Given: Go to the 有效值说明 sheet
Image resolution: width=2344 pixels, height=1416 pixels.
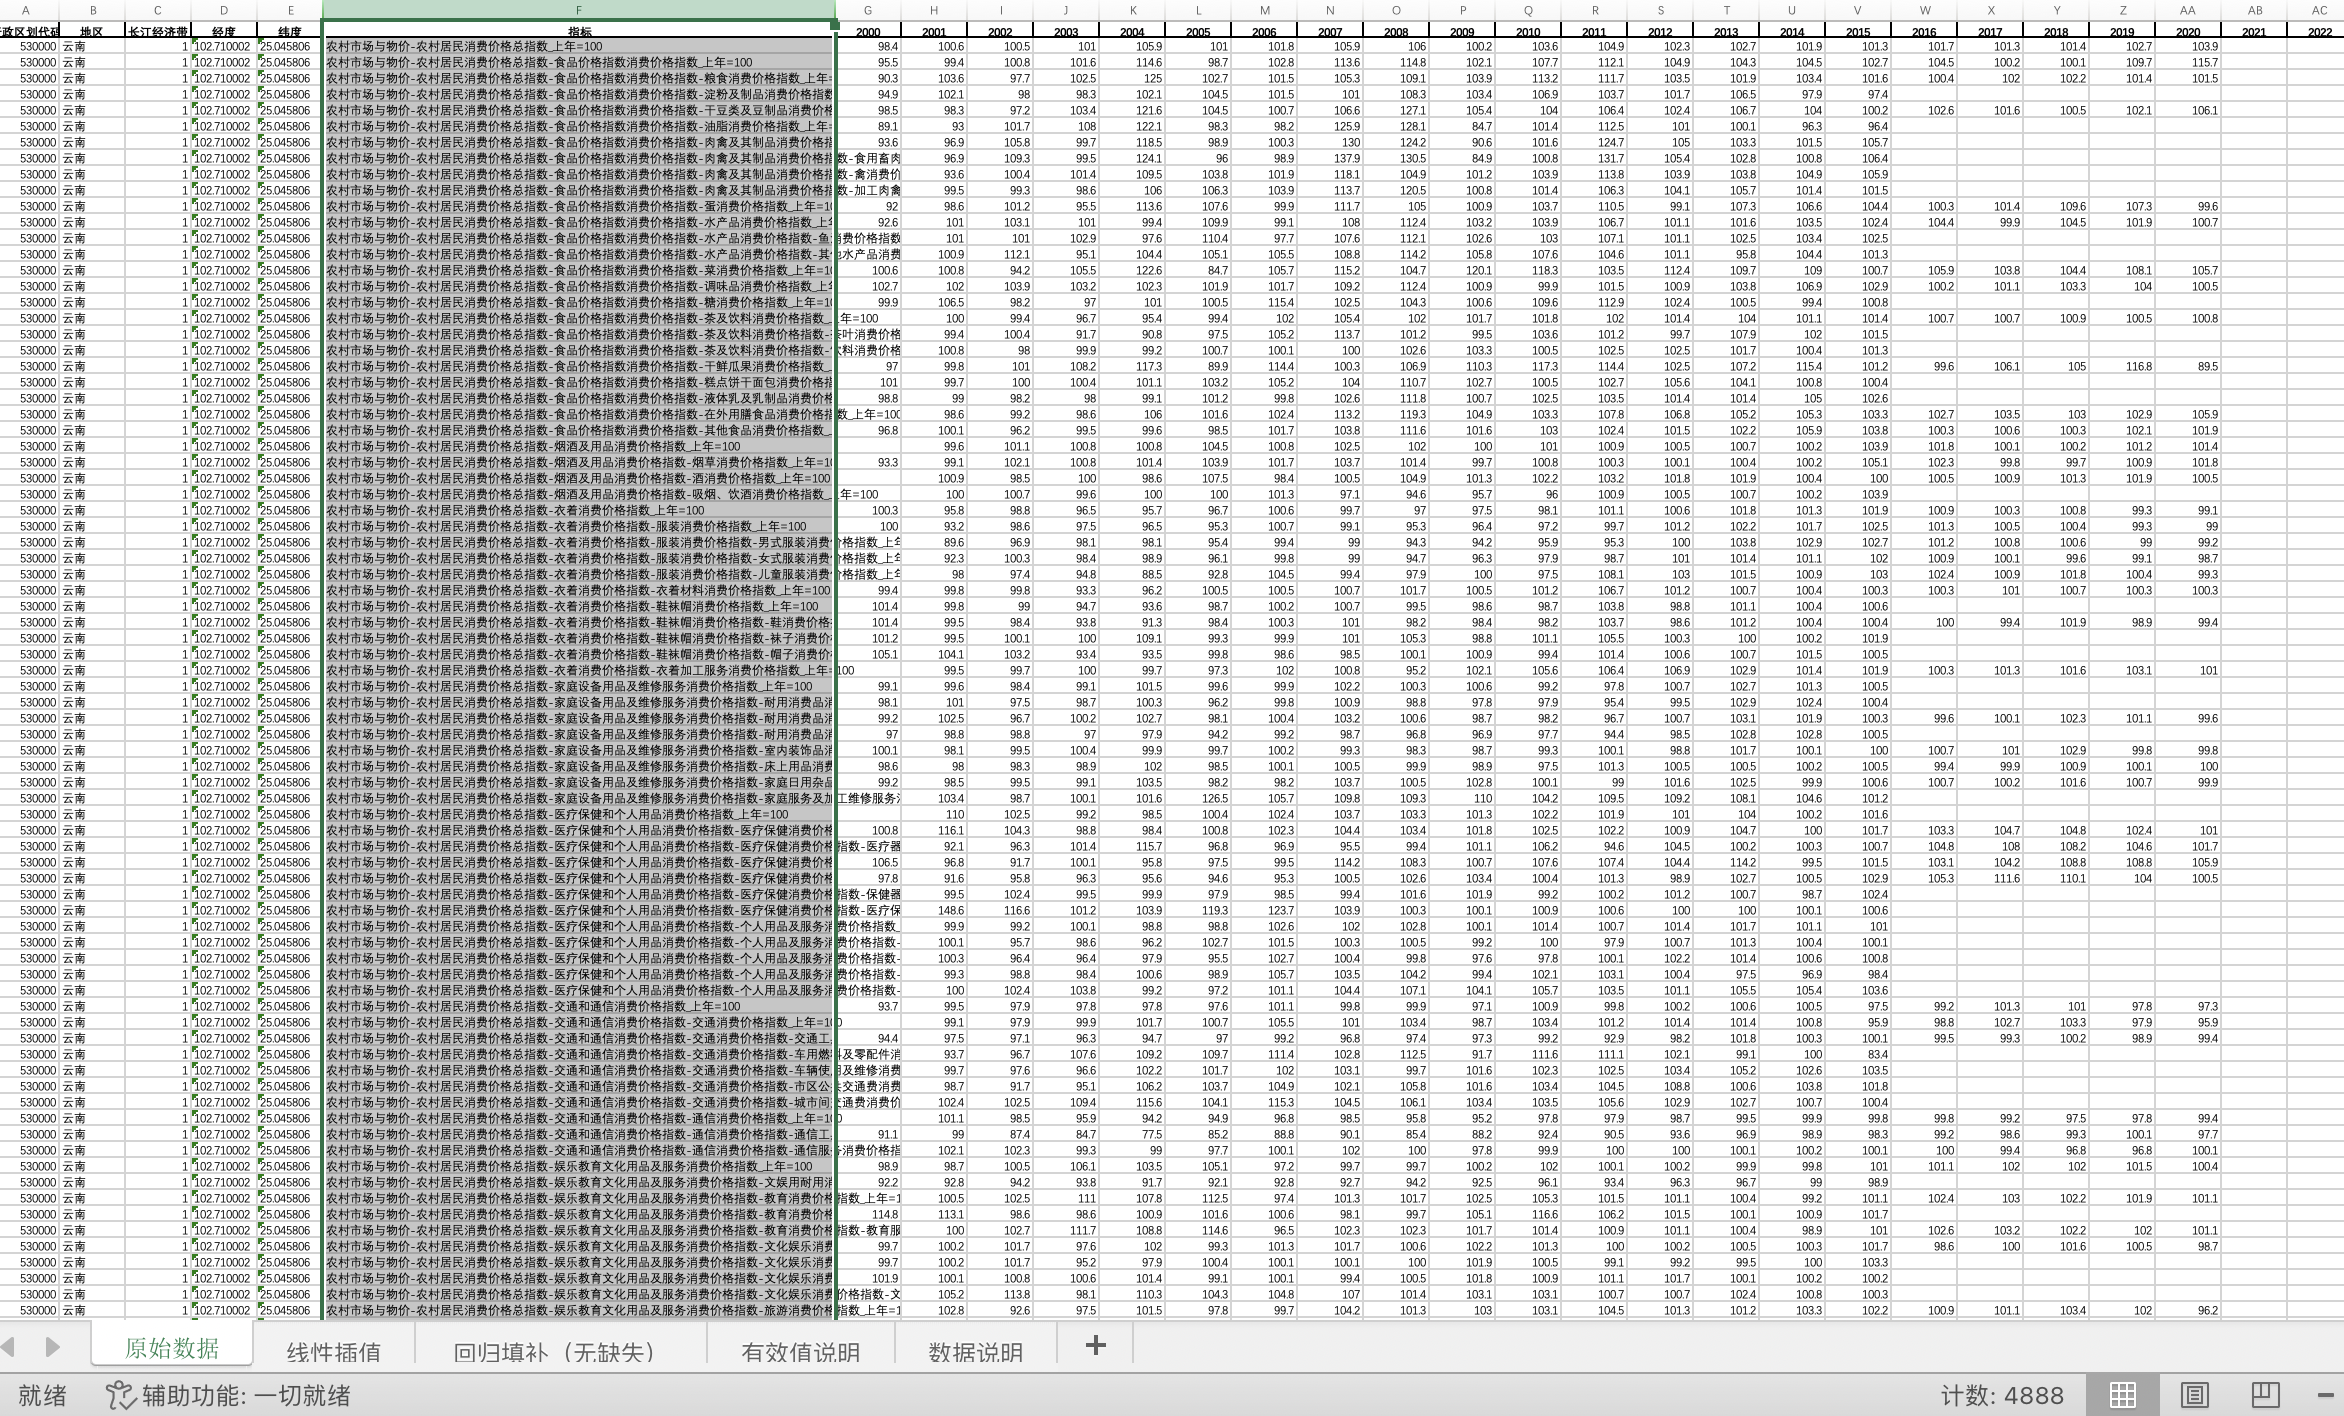Looking at the screenshot, I should point(800,1352).
